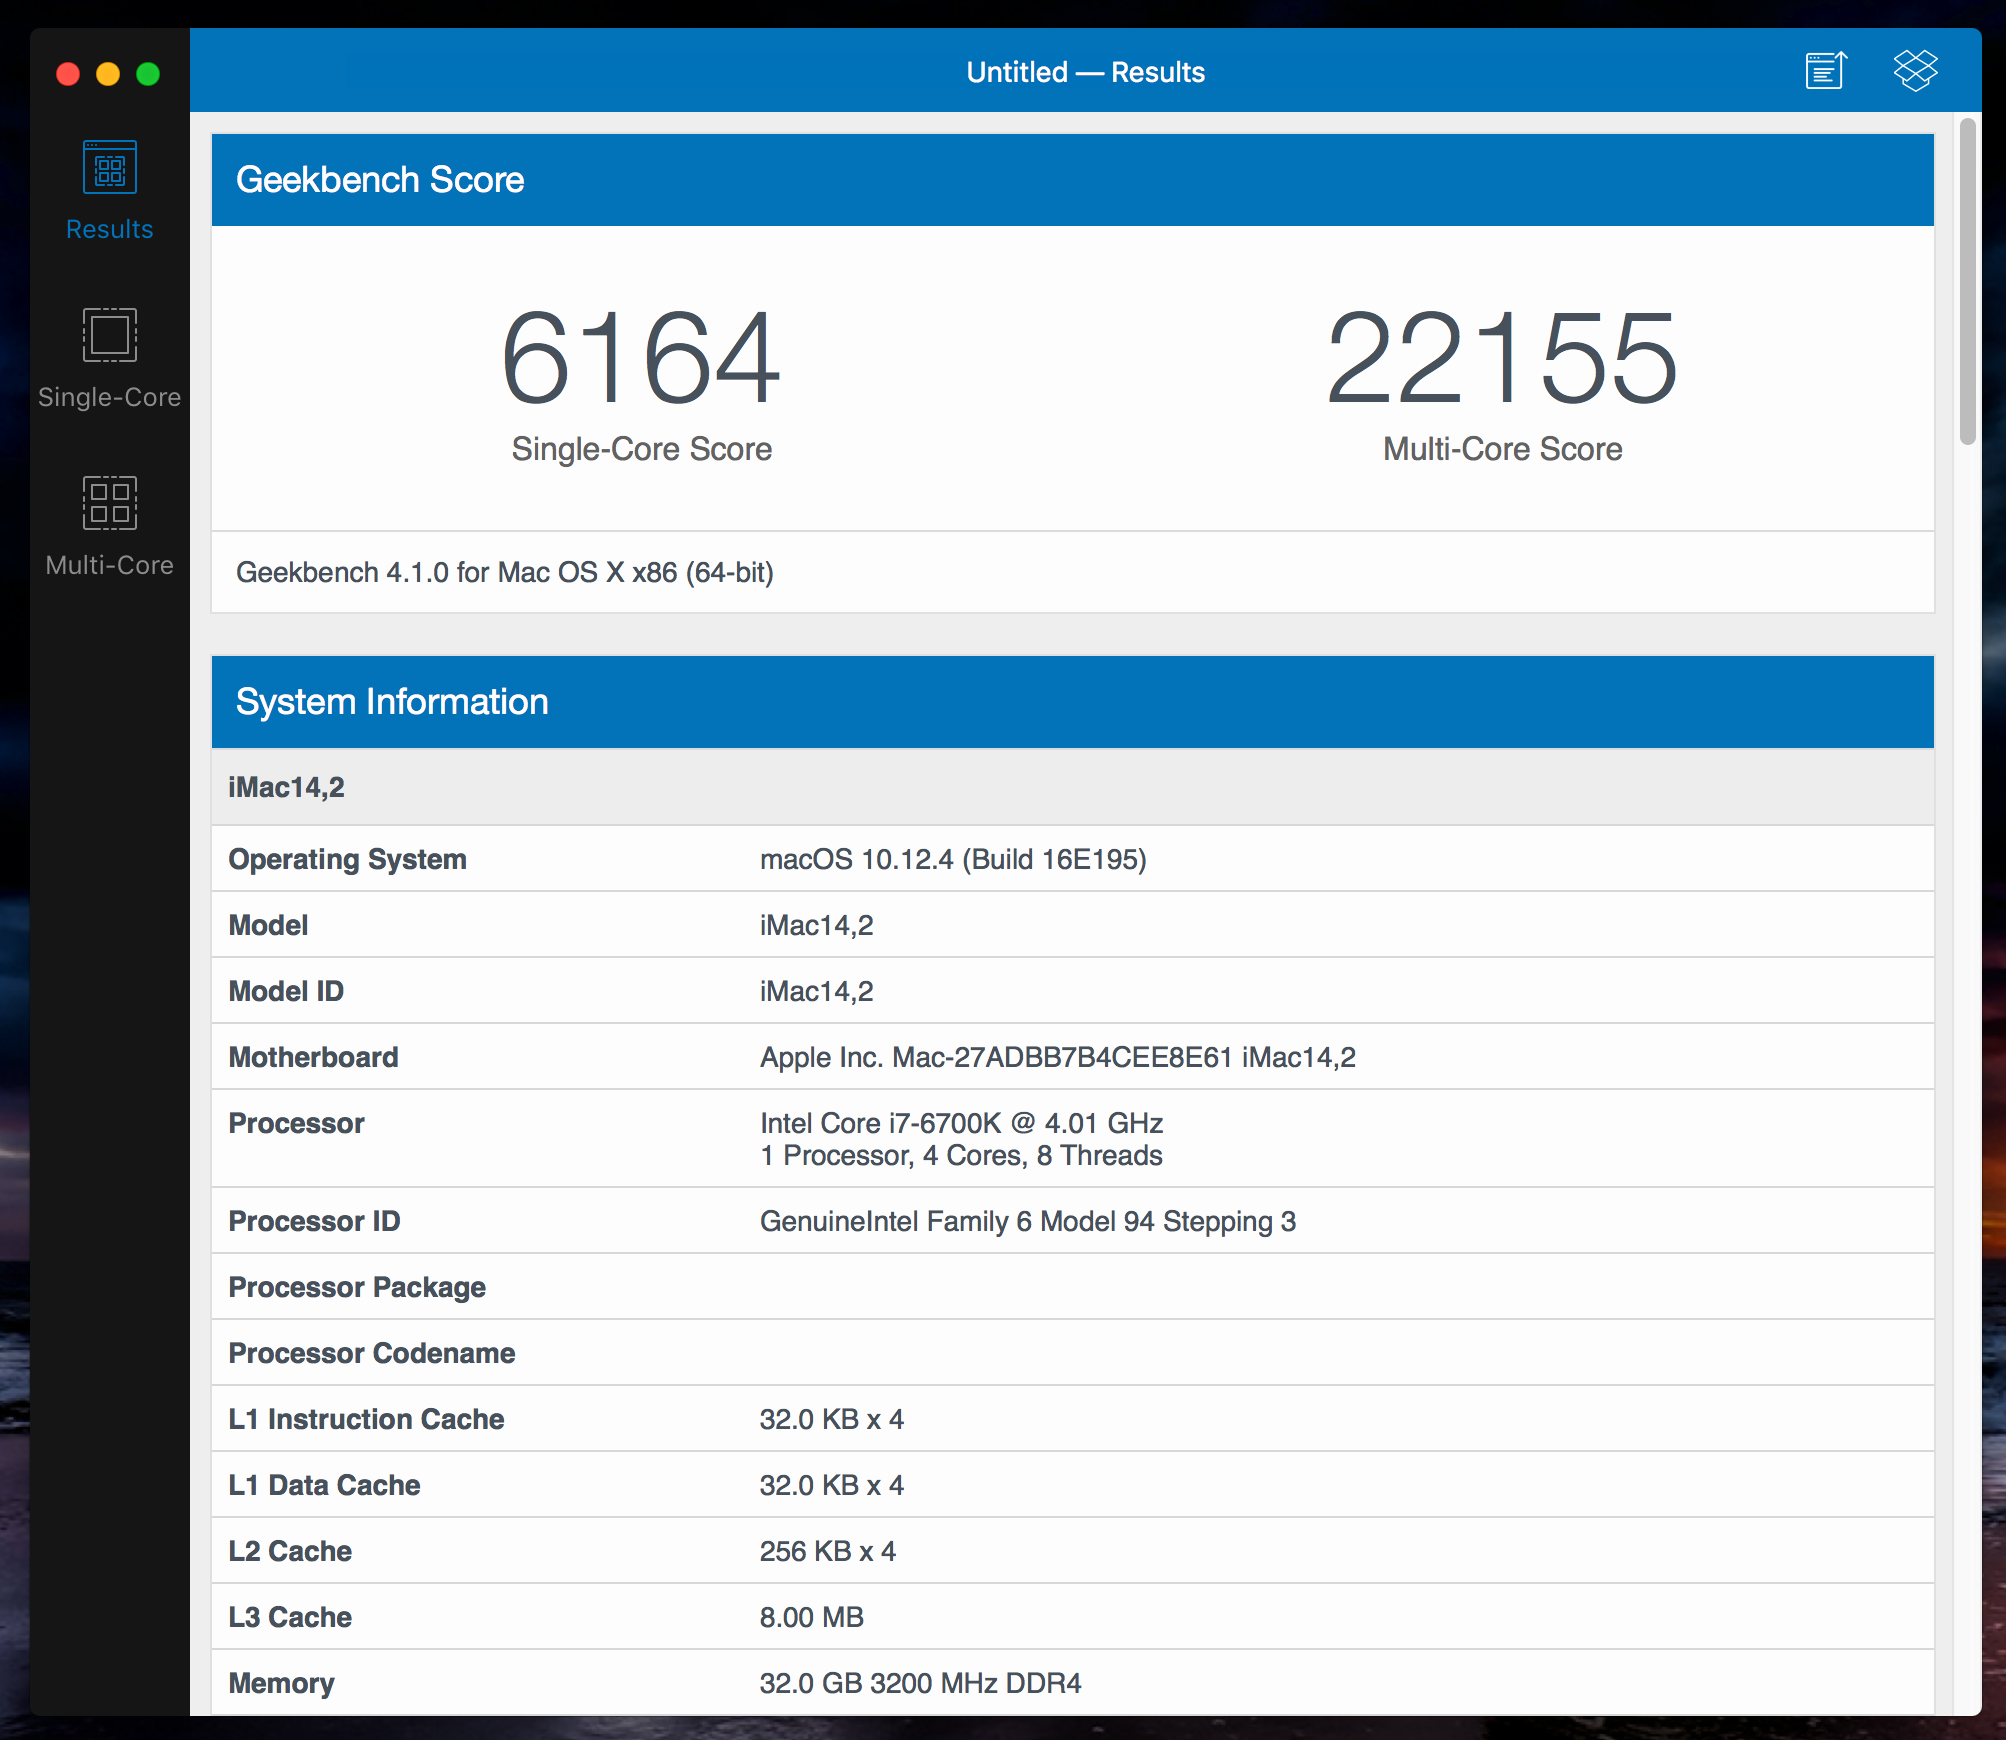Click L1 Data Cache value 32.0 KB x 4
Screen dimensions: 2006x1740
[x=831, y=1485]
